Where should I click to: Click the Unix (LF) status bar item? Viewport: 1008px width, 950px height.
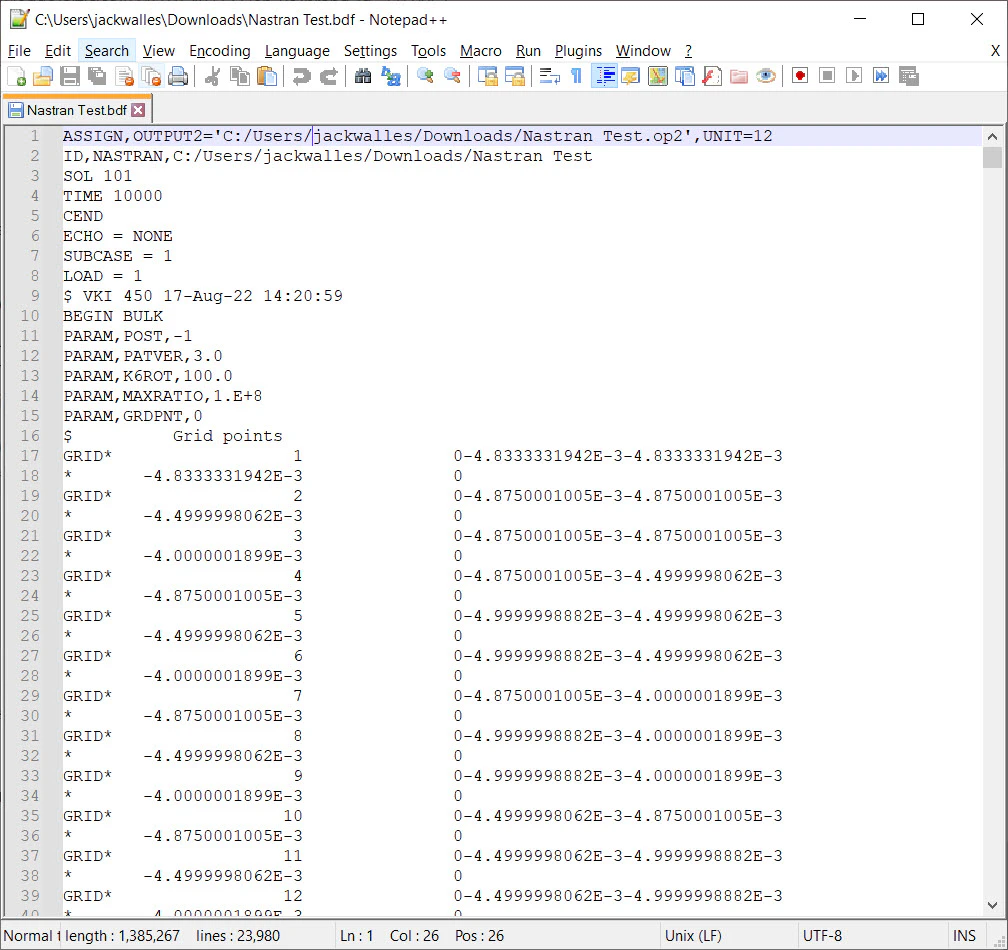691,935
